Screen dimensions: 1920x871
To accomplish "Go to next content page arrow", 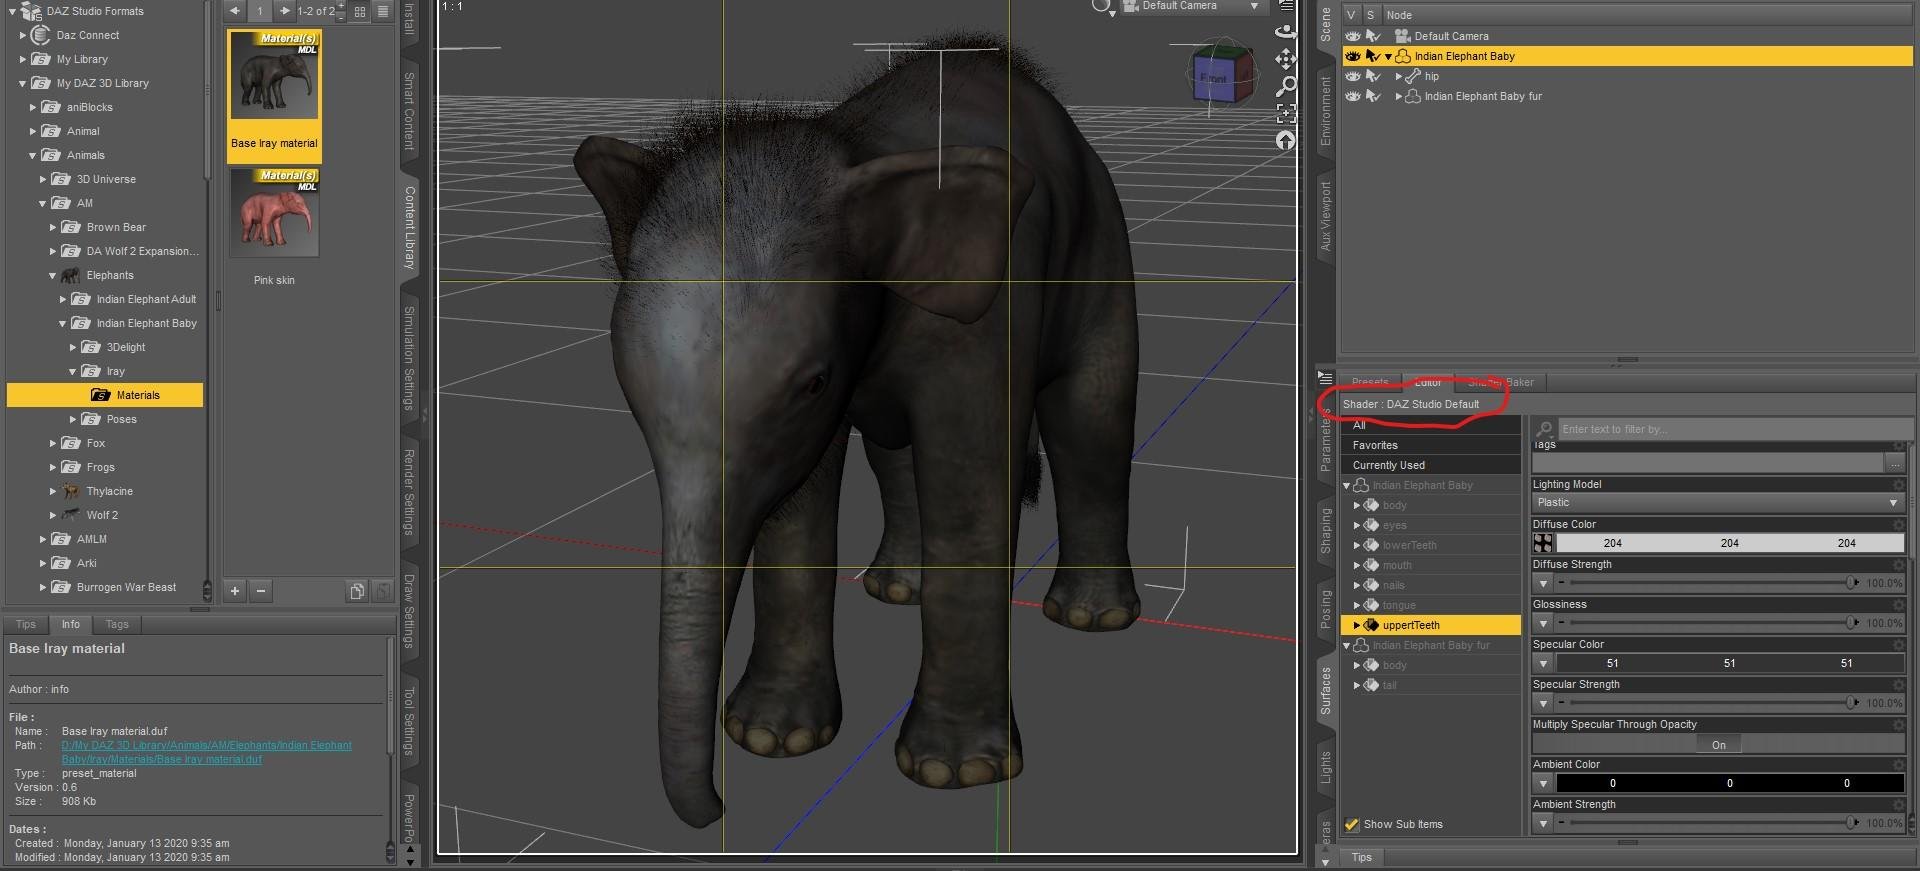I will [x=285, y=11].
